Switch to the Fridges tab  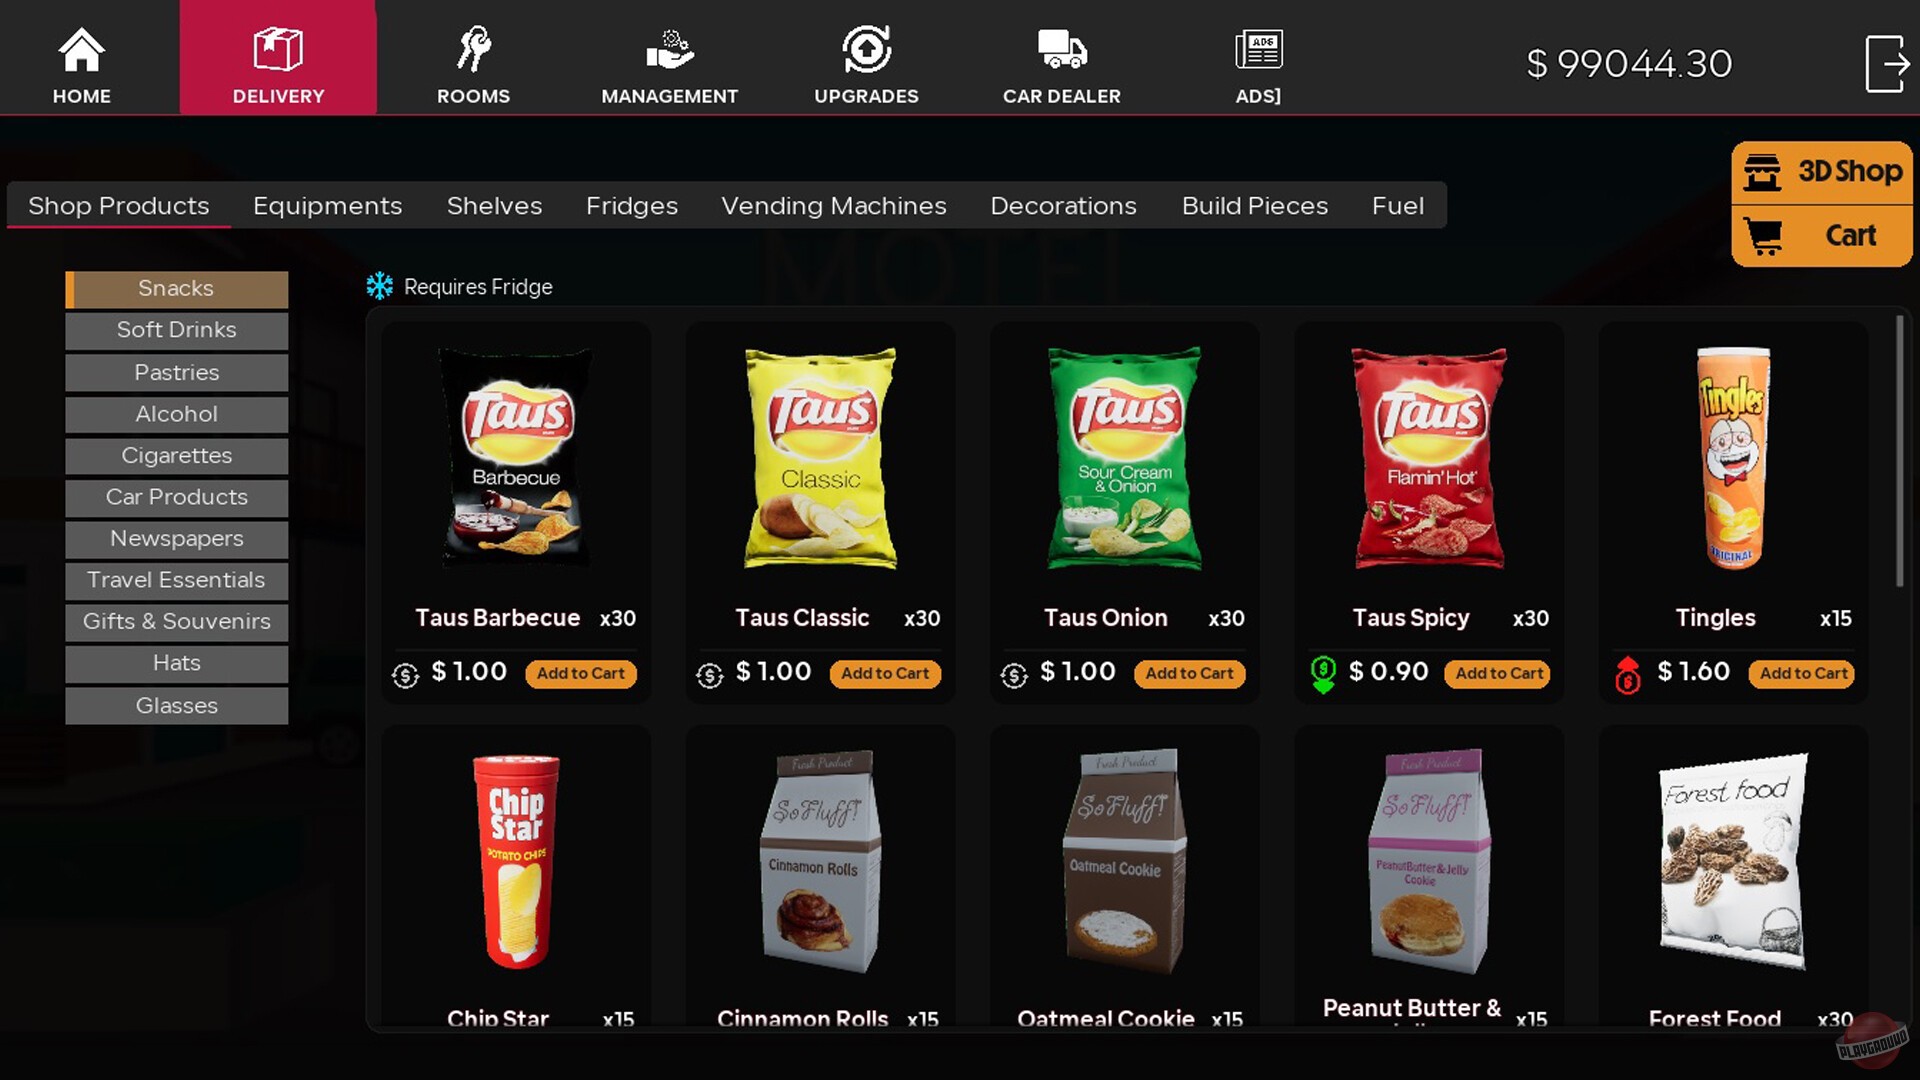(631, 206)
